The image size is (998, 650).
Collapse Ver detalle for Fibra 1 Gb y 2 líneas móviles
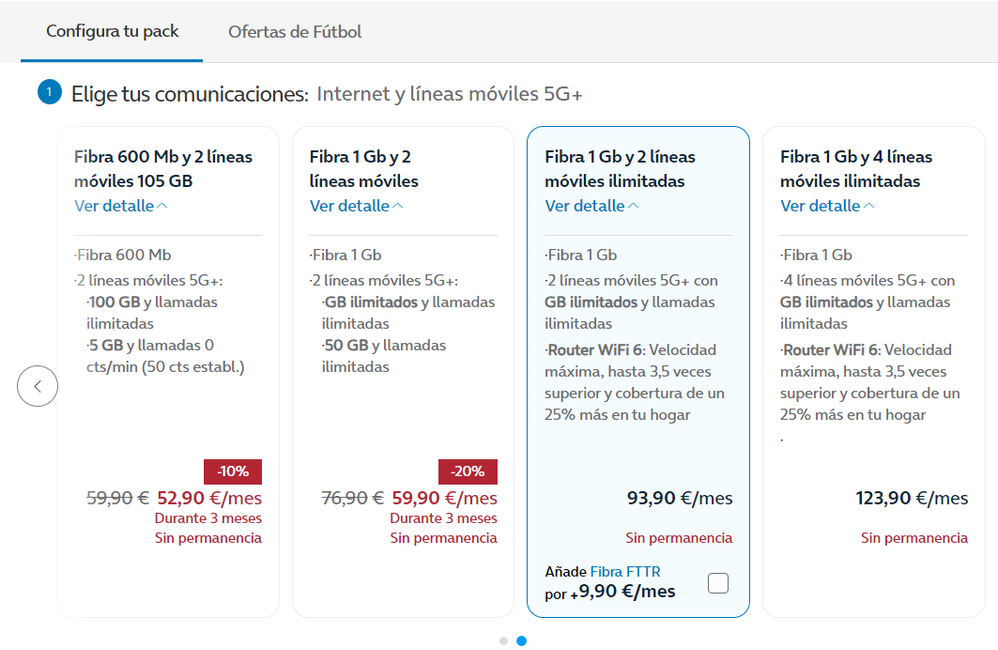[x=356, y=206]
